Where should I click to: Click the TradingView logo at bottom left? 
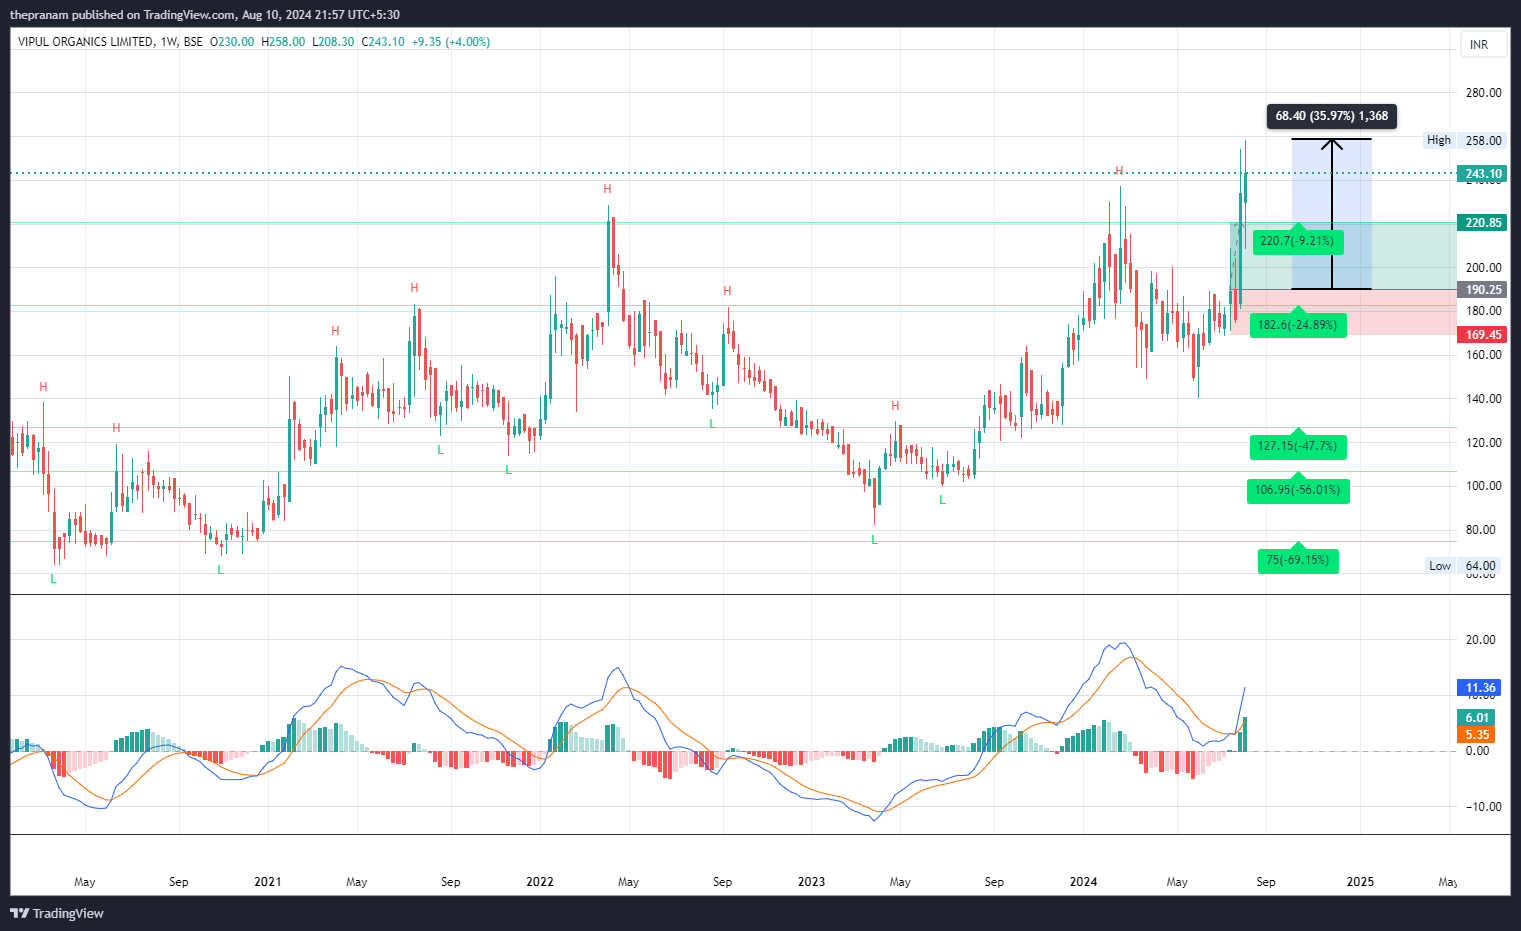coord(57,913)
